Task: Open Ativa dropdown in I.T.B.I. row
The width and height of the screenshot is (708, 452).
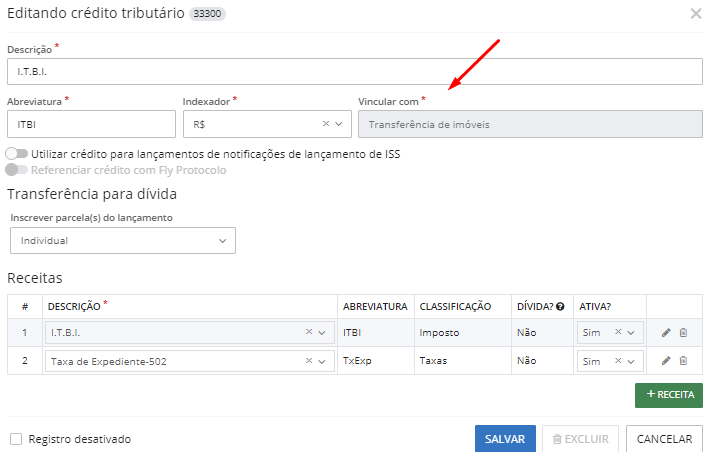Action: [x=631, y=333]
